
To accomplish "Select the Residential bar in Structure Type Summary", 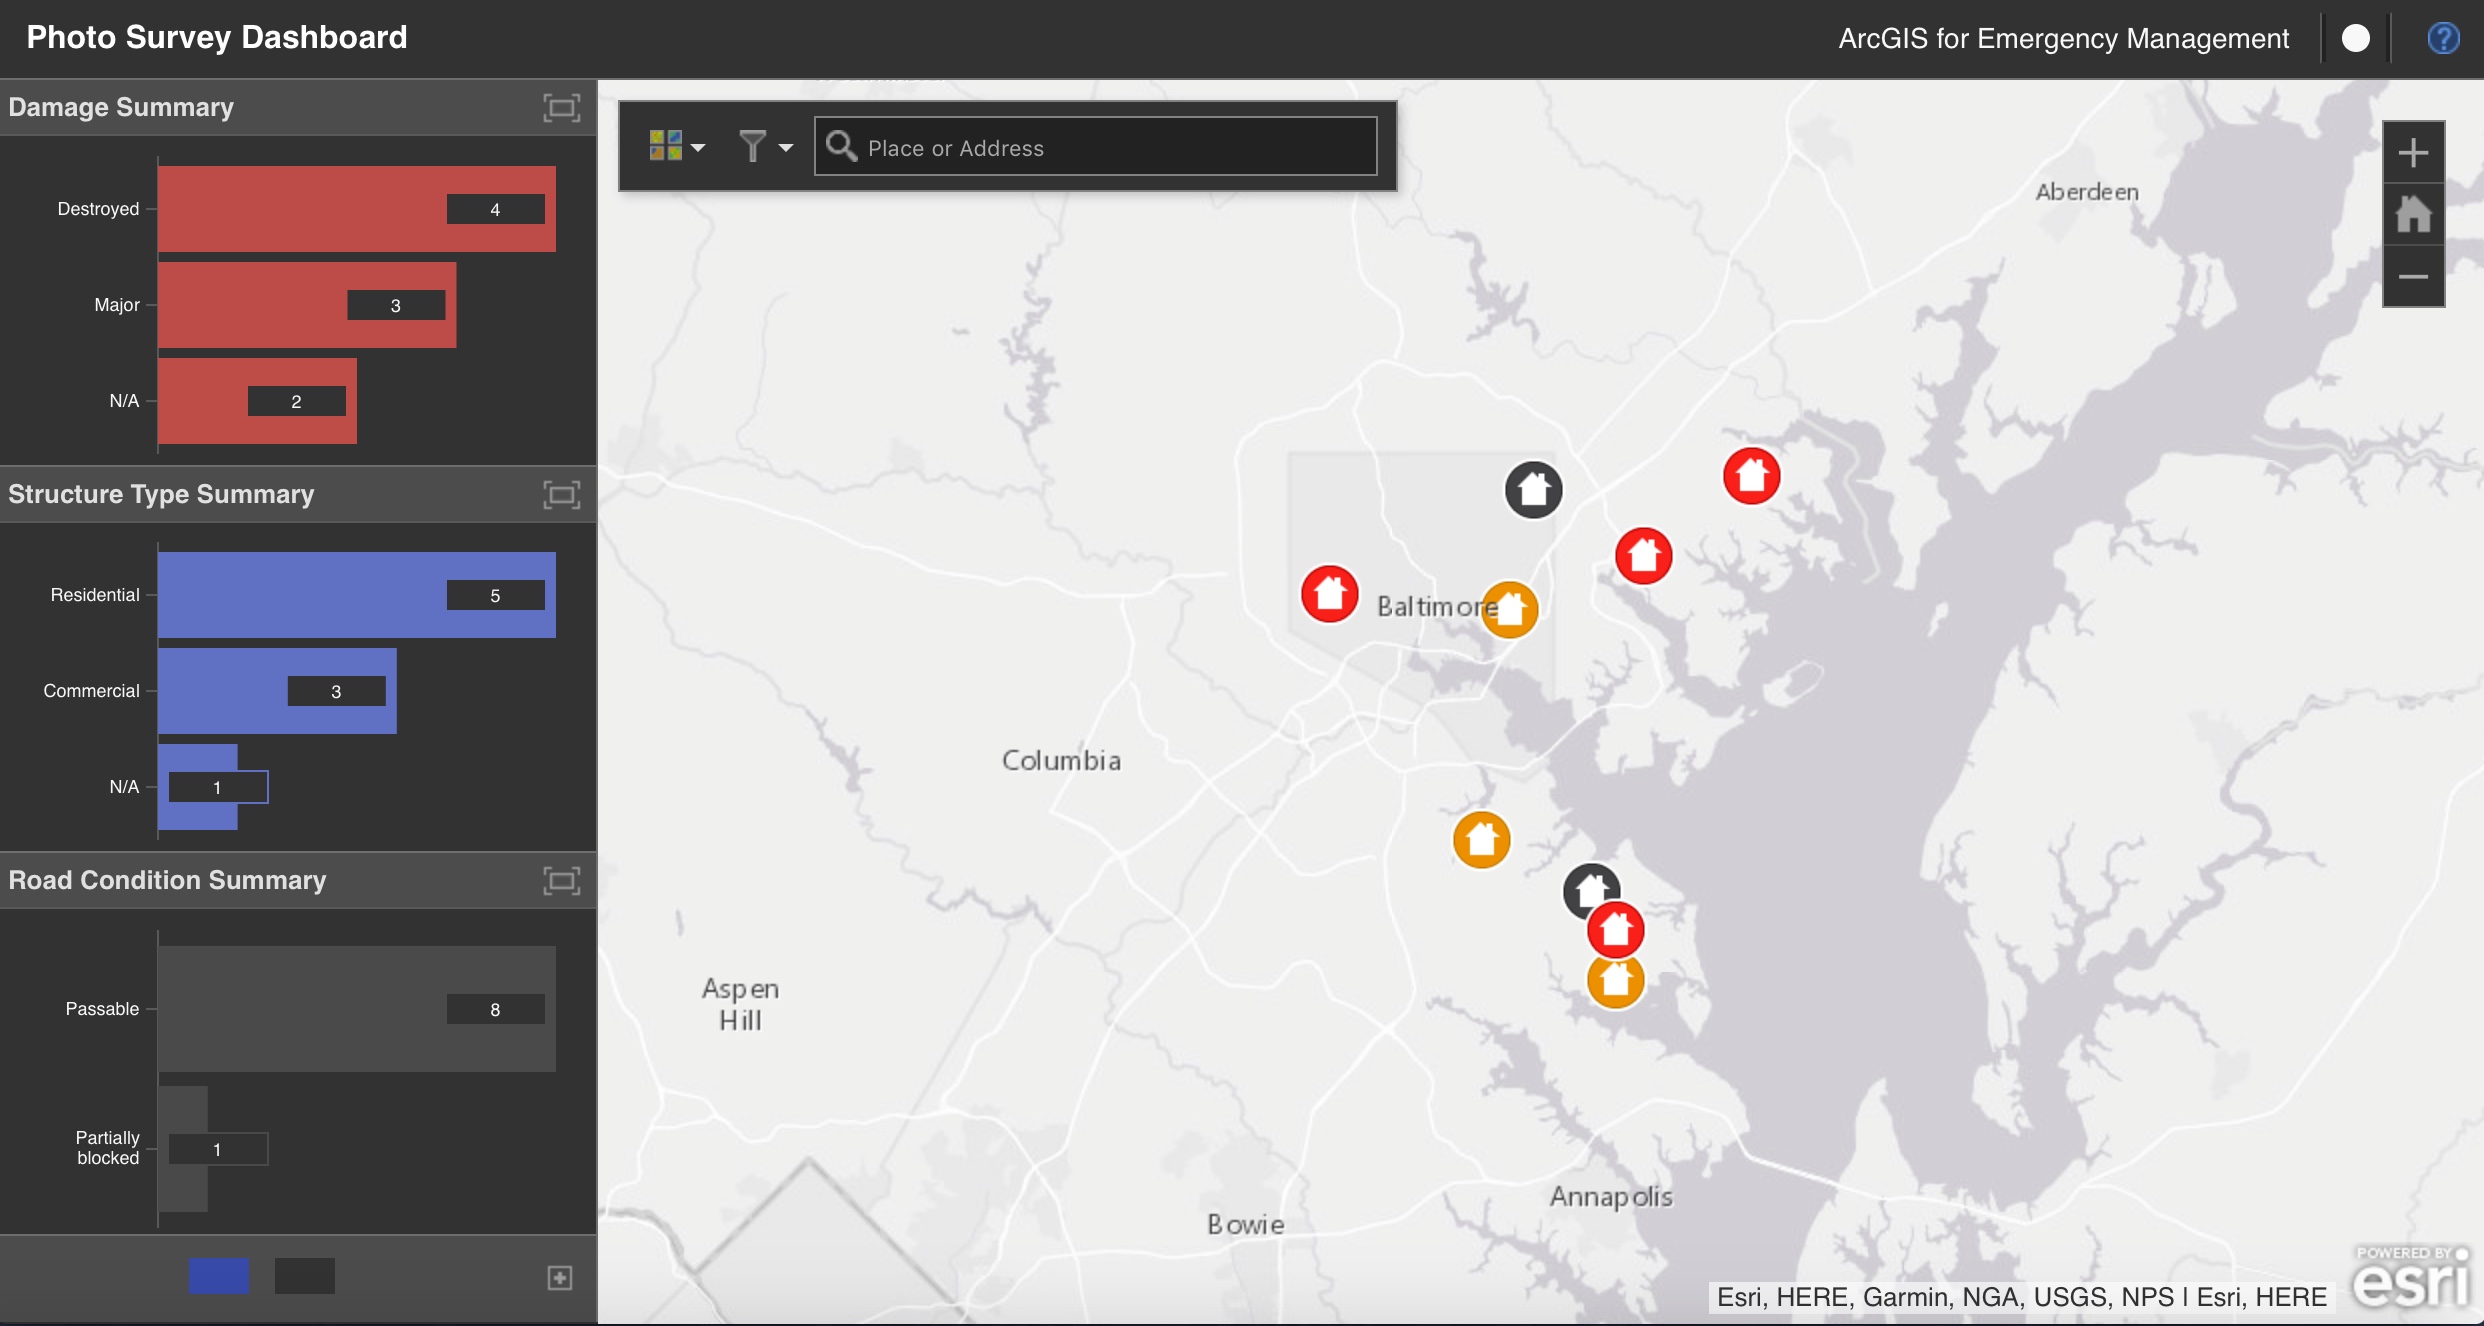I will pos(300,595).
